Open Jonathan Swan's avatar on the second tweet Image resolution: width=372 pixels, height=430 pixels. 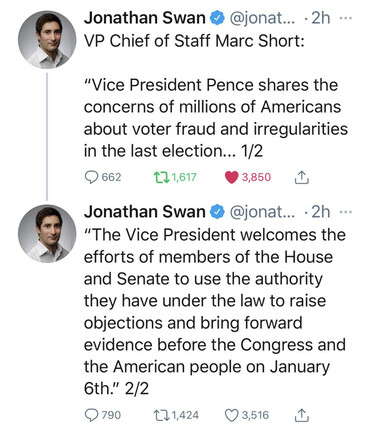click(x=47, y=234)
